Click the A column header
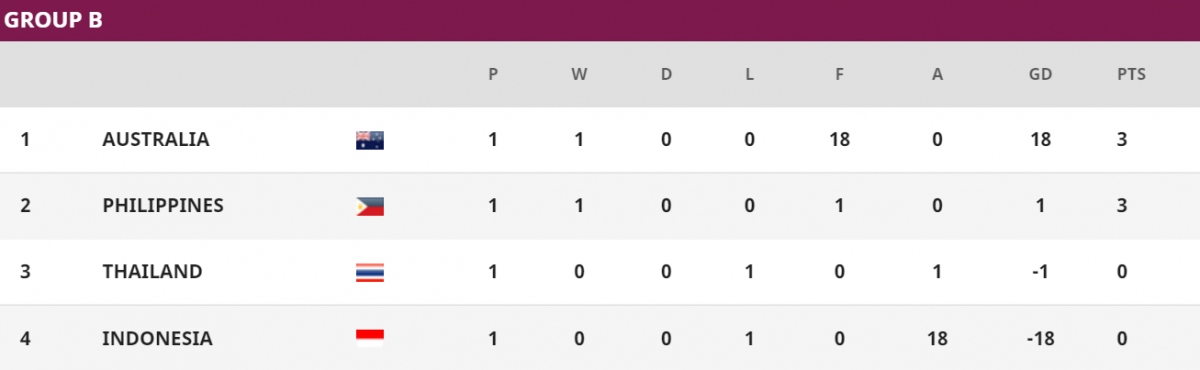 [x=937, y=74]
